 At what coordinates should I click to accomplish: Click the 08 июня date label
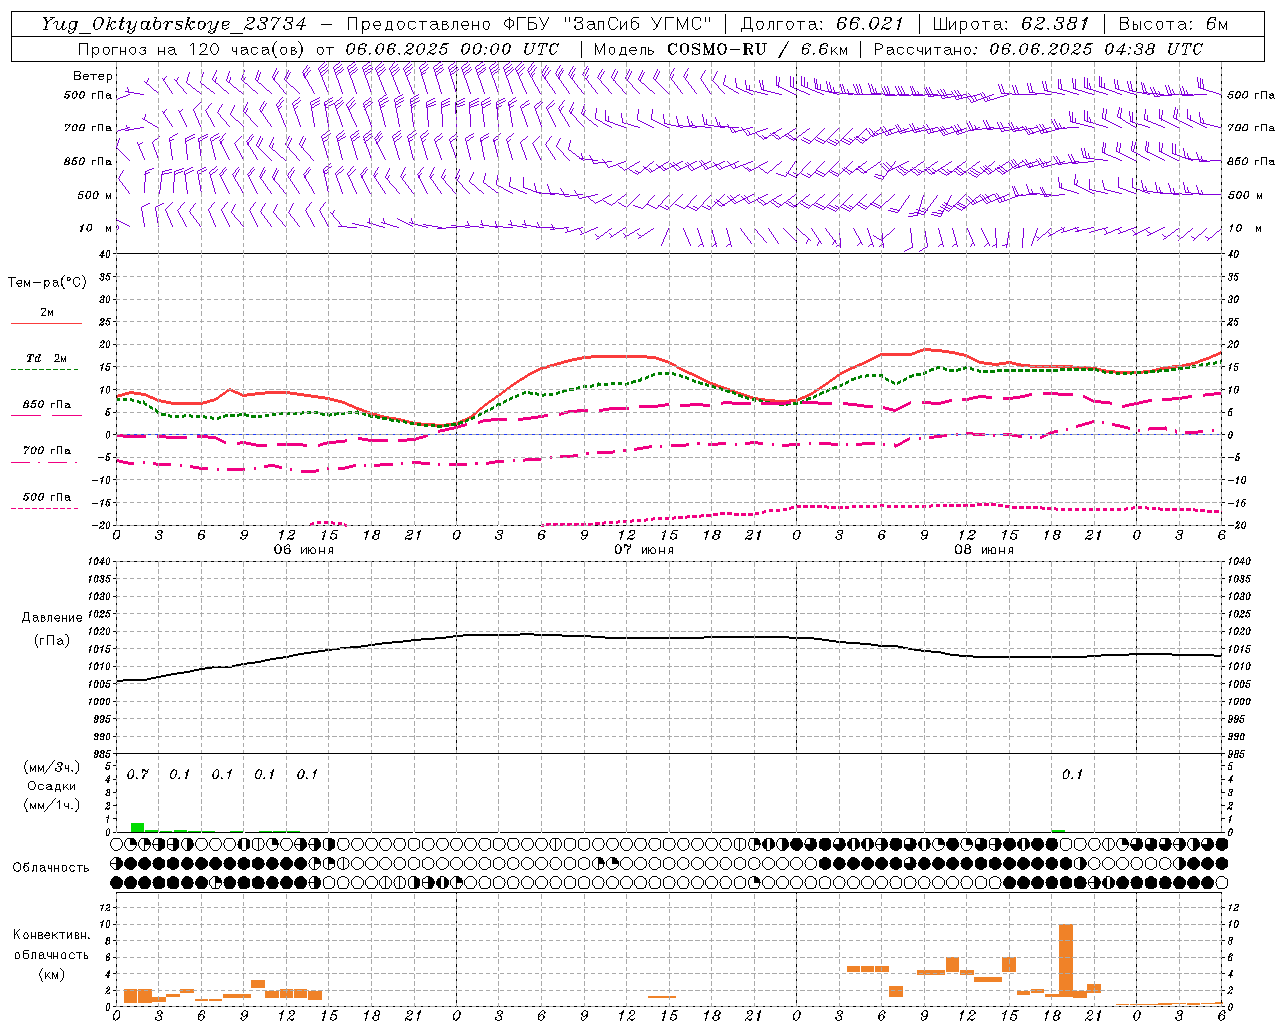click(x=983, y=550)
